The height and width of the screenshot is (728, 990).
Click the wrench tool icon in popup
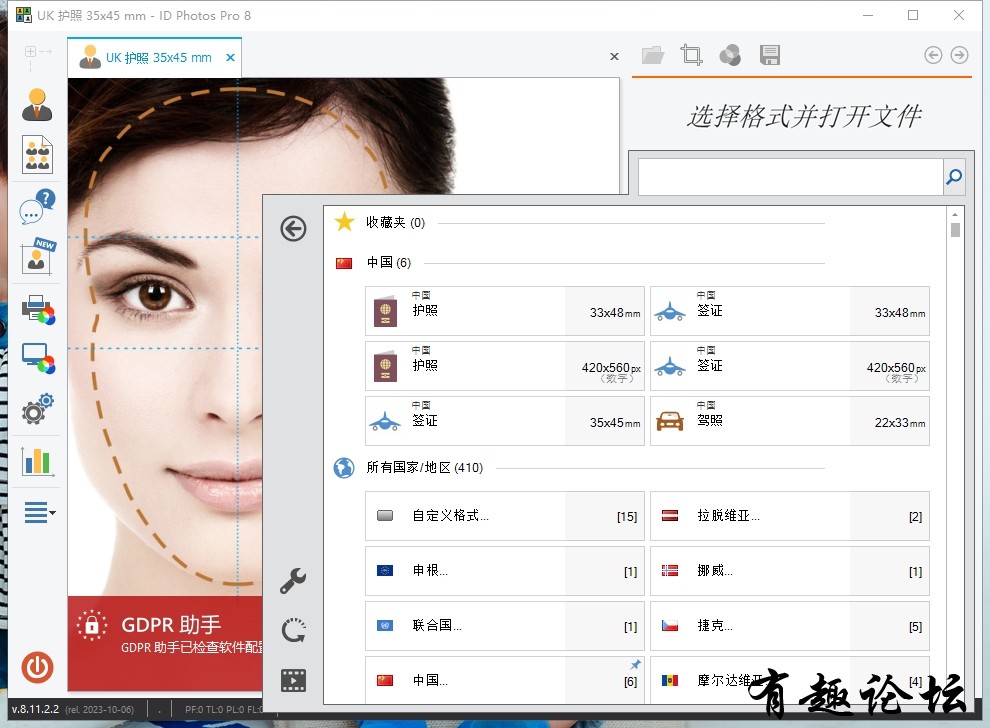(x=293, y=581)
